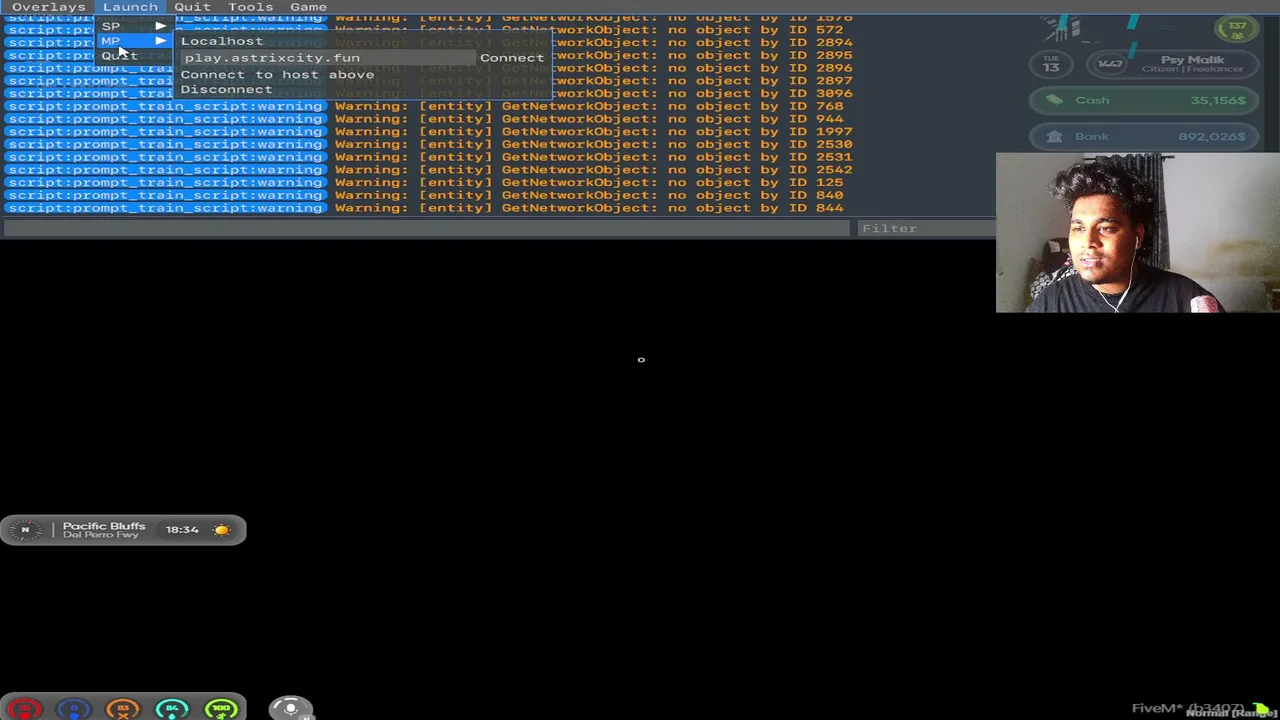The width and height of the screenshot is (1280, 720).
Task: Click the console warning for ID 2894
Action: (703, 43)
